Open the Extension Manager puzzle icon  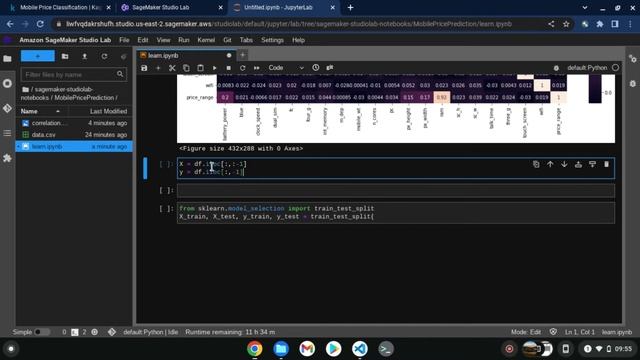pos(7,158)
